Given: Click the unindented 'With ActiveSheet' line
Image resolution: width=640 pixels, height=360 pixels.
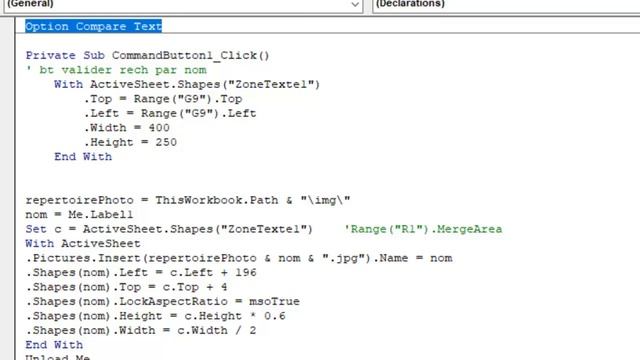Looking at the screenshot, I should (83, 243).
